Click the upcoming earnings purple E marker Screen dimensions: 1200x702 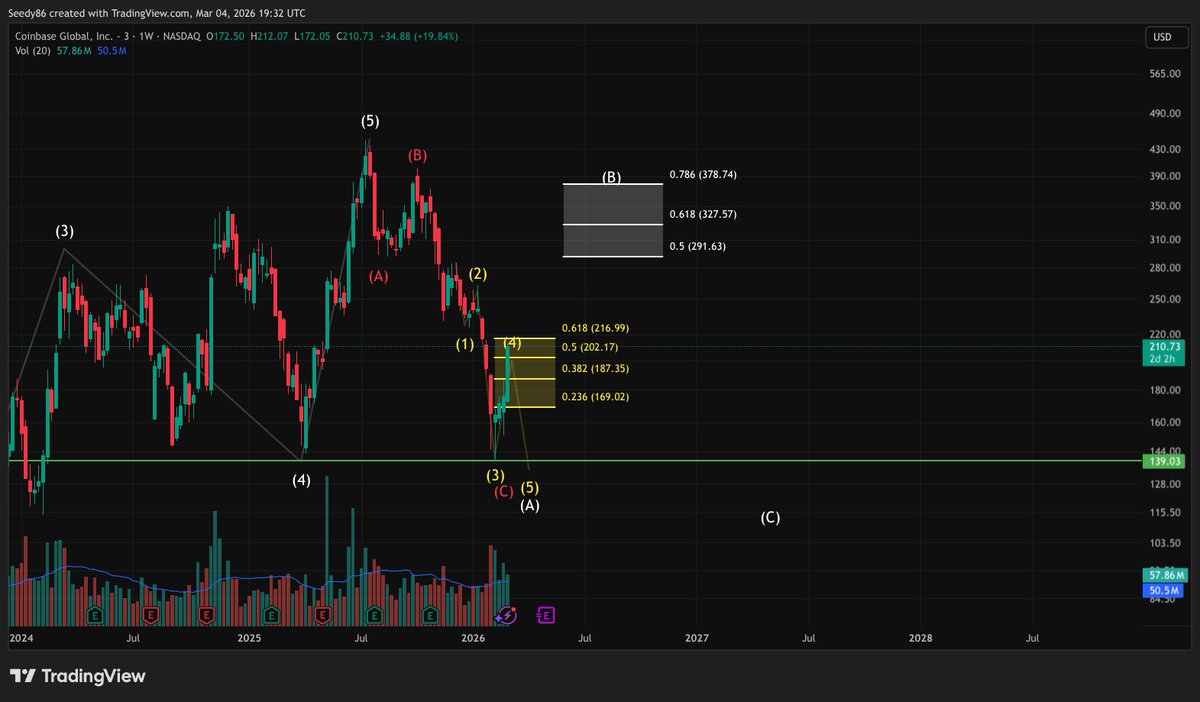pyautogui.click(x=548, y=615)
